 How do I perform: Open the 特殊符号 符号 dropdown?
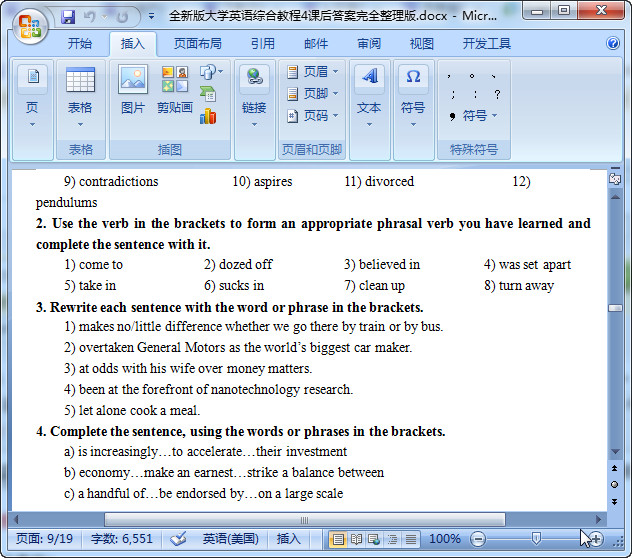click(x=473, y=116)
